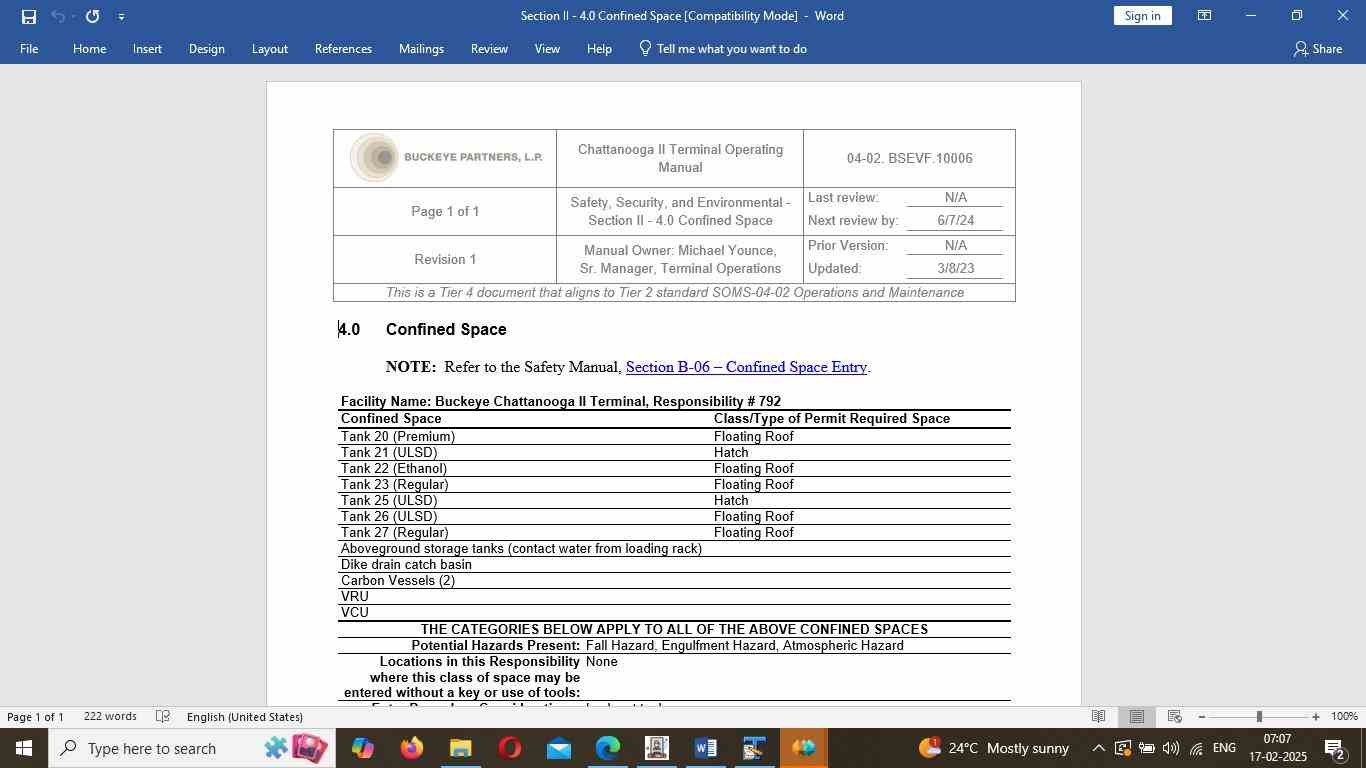Open the Ribbon Display Options button
The image size is (1366, 768).
(1205, 16)
